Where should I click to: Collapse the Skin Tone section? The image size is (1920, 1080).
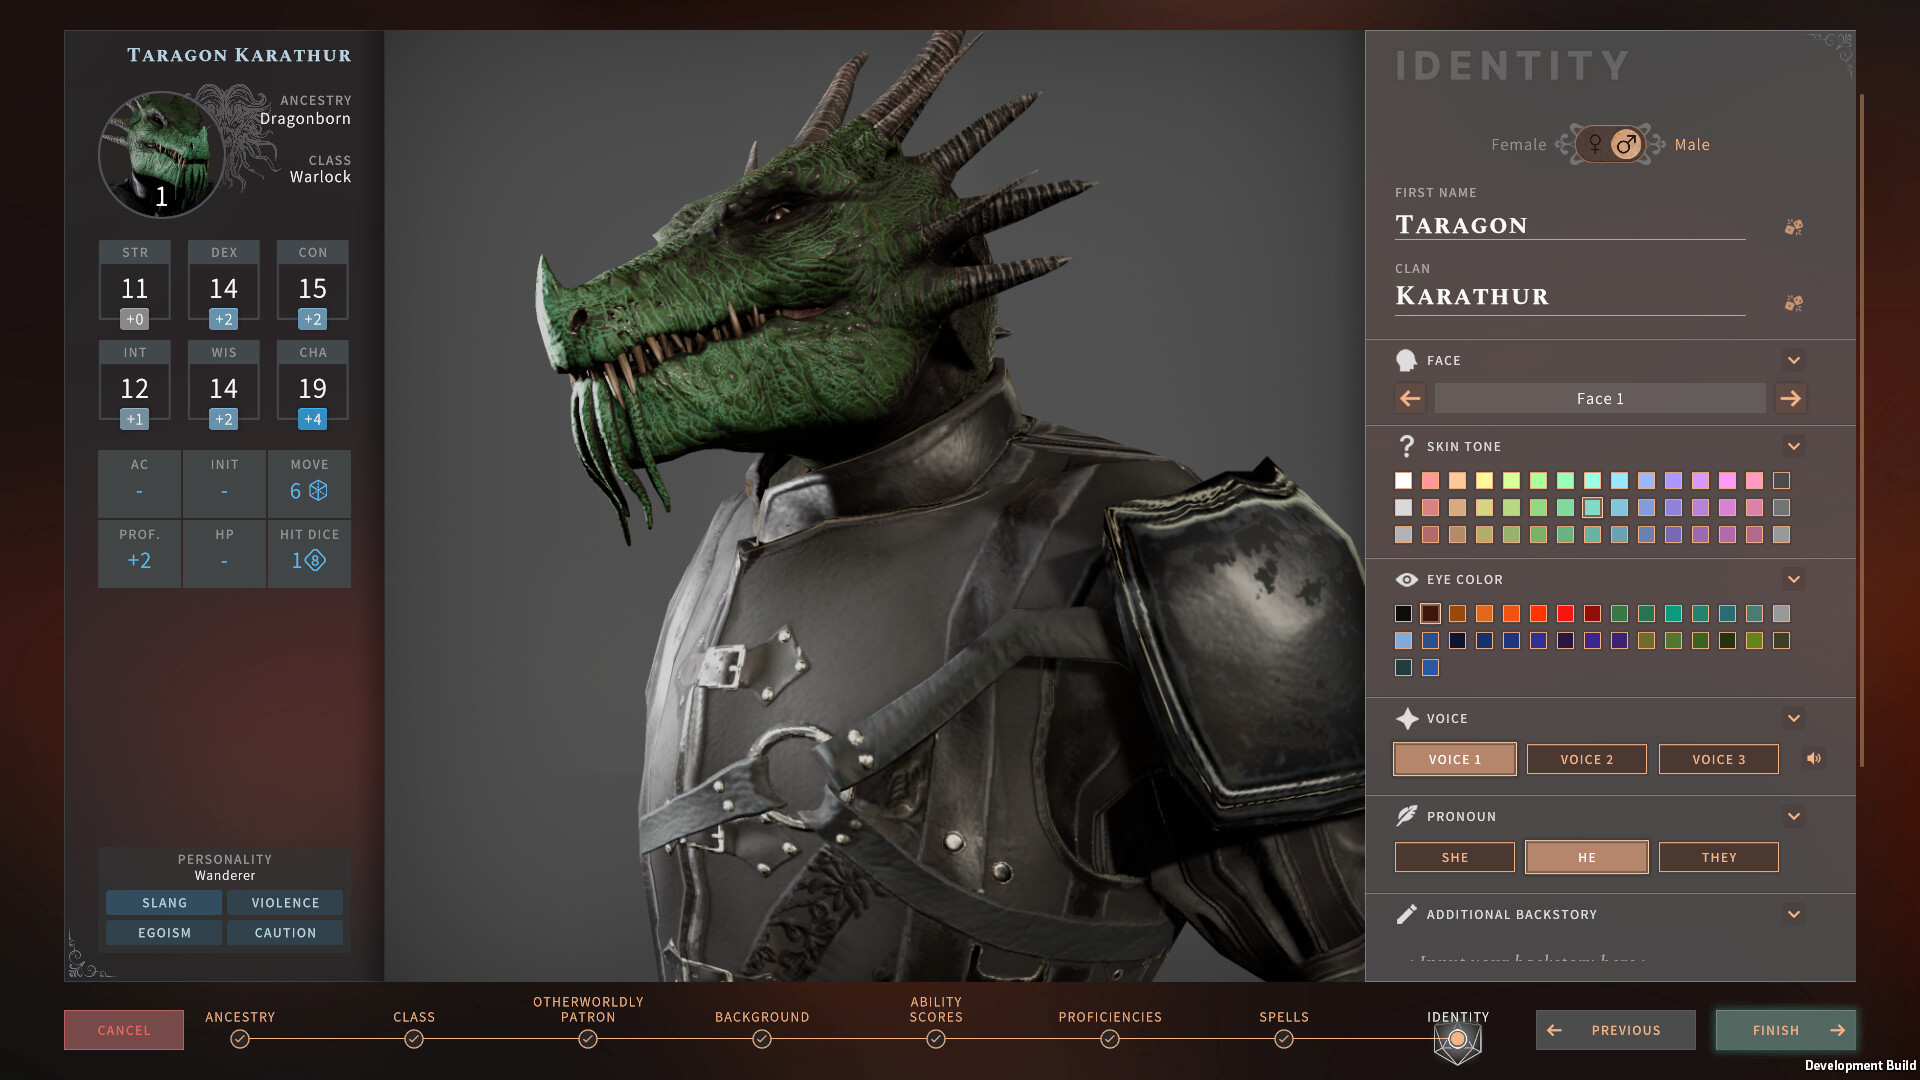pos(1793,447)
